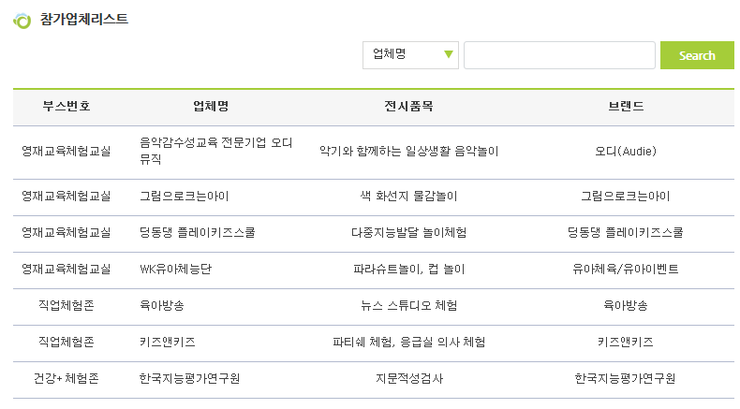This screenshot has height=409, width=740.
Task: Open the WK유아체능단 company entry
Action: pyautogui.click(x=176, y=269)
